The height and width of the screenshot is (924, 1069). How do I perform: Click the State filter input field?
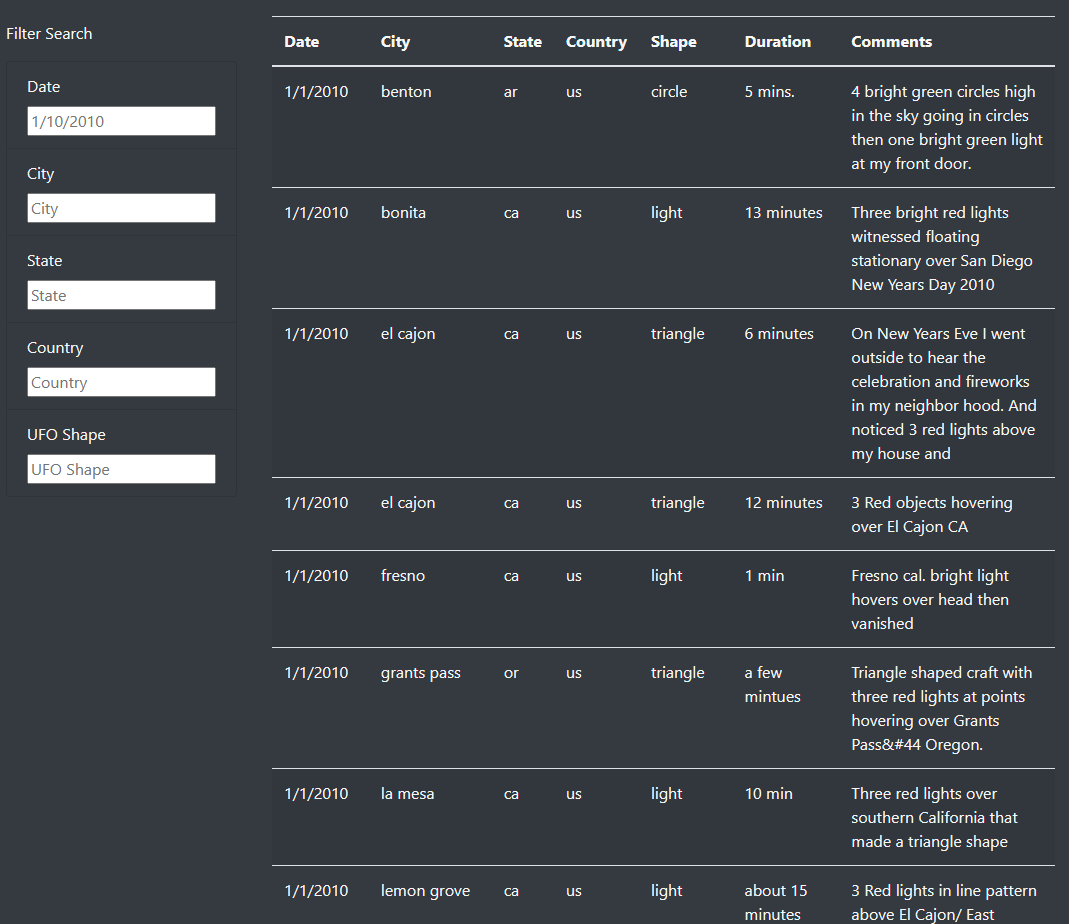120,295
